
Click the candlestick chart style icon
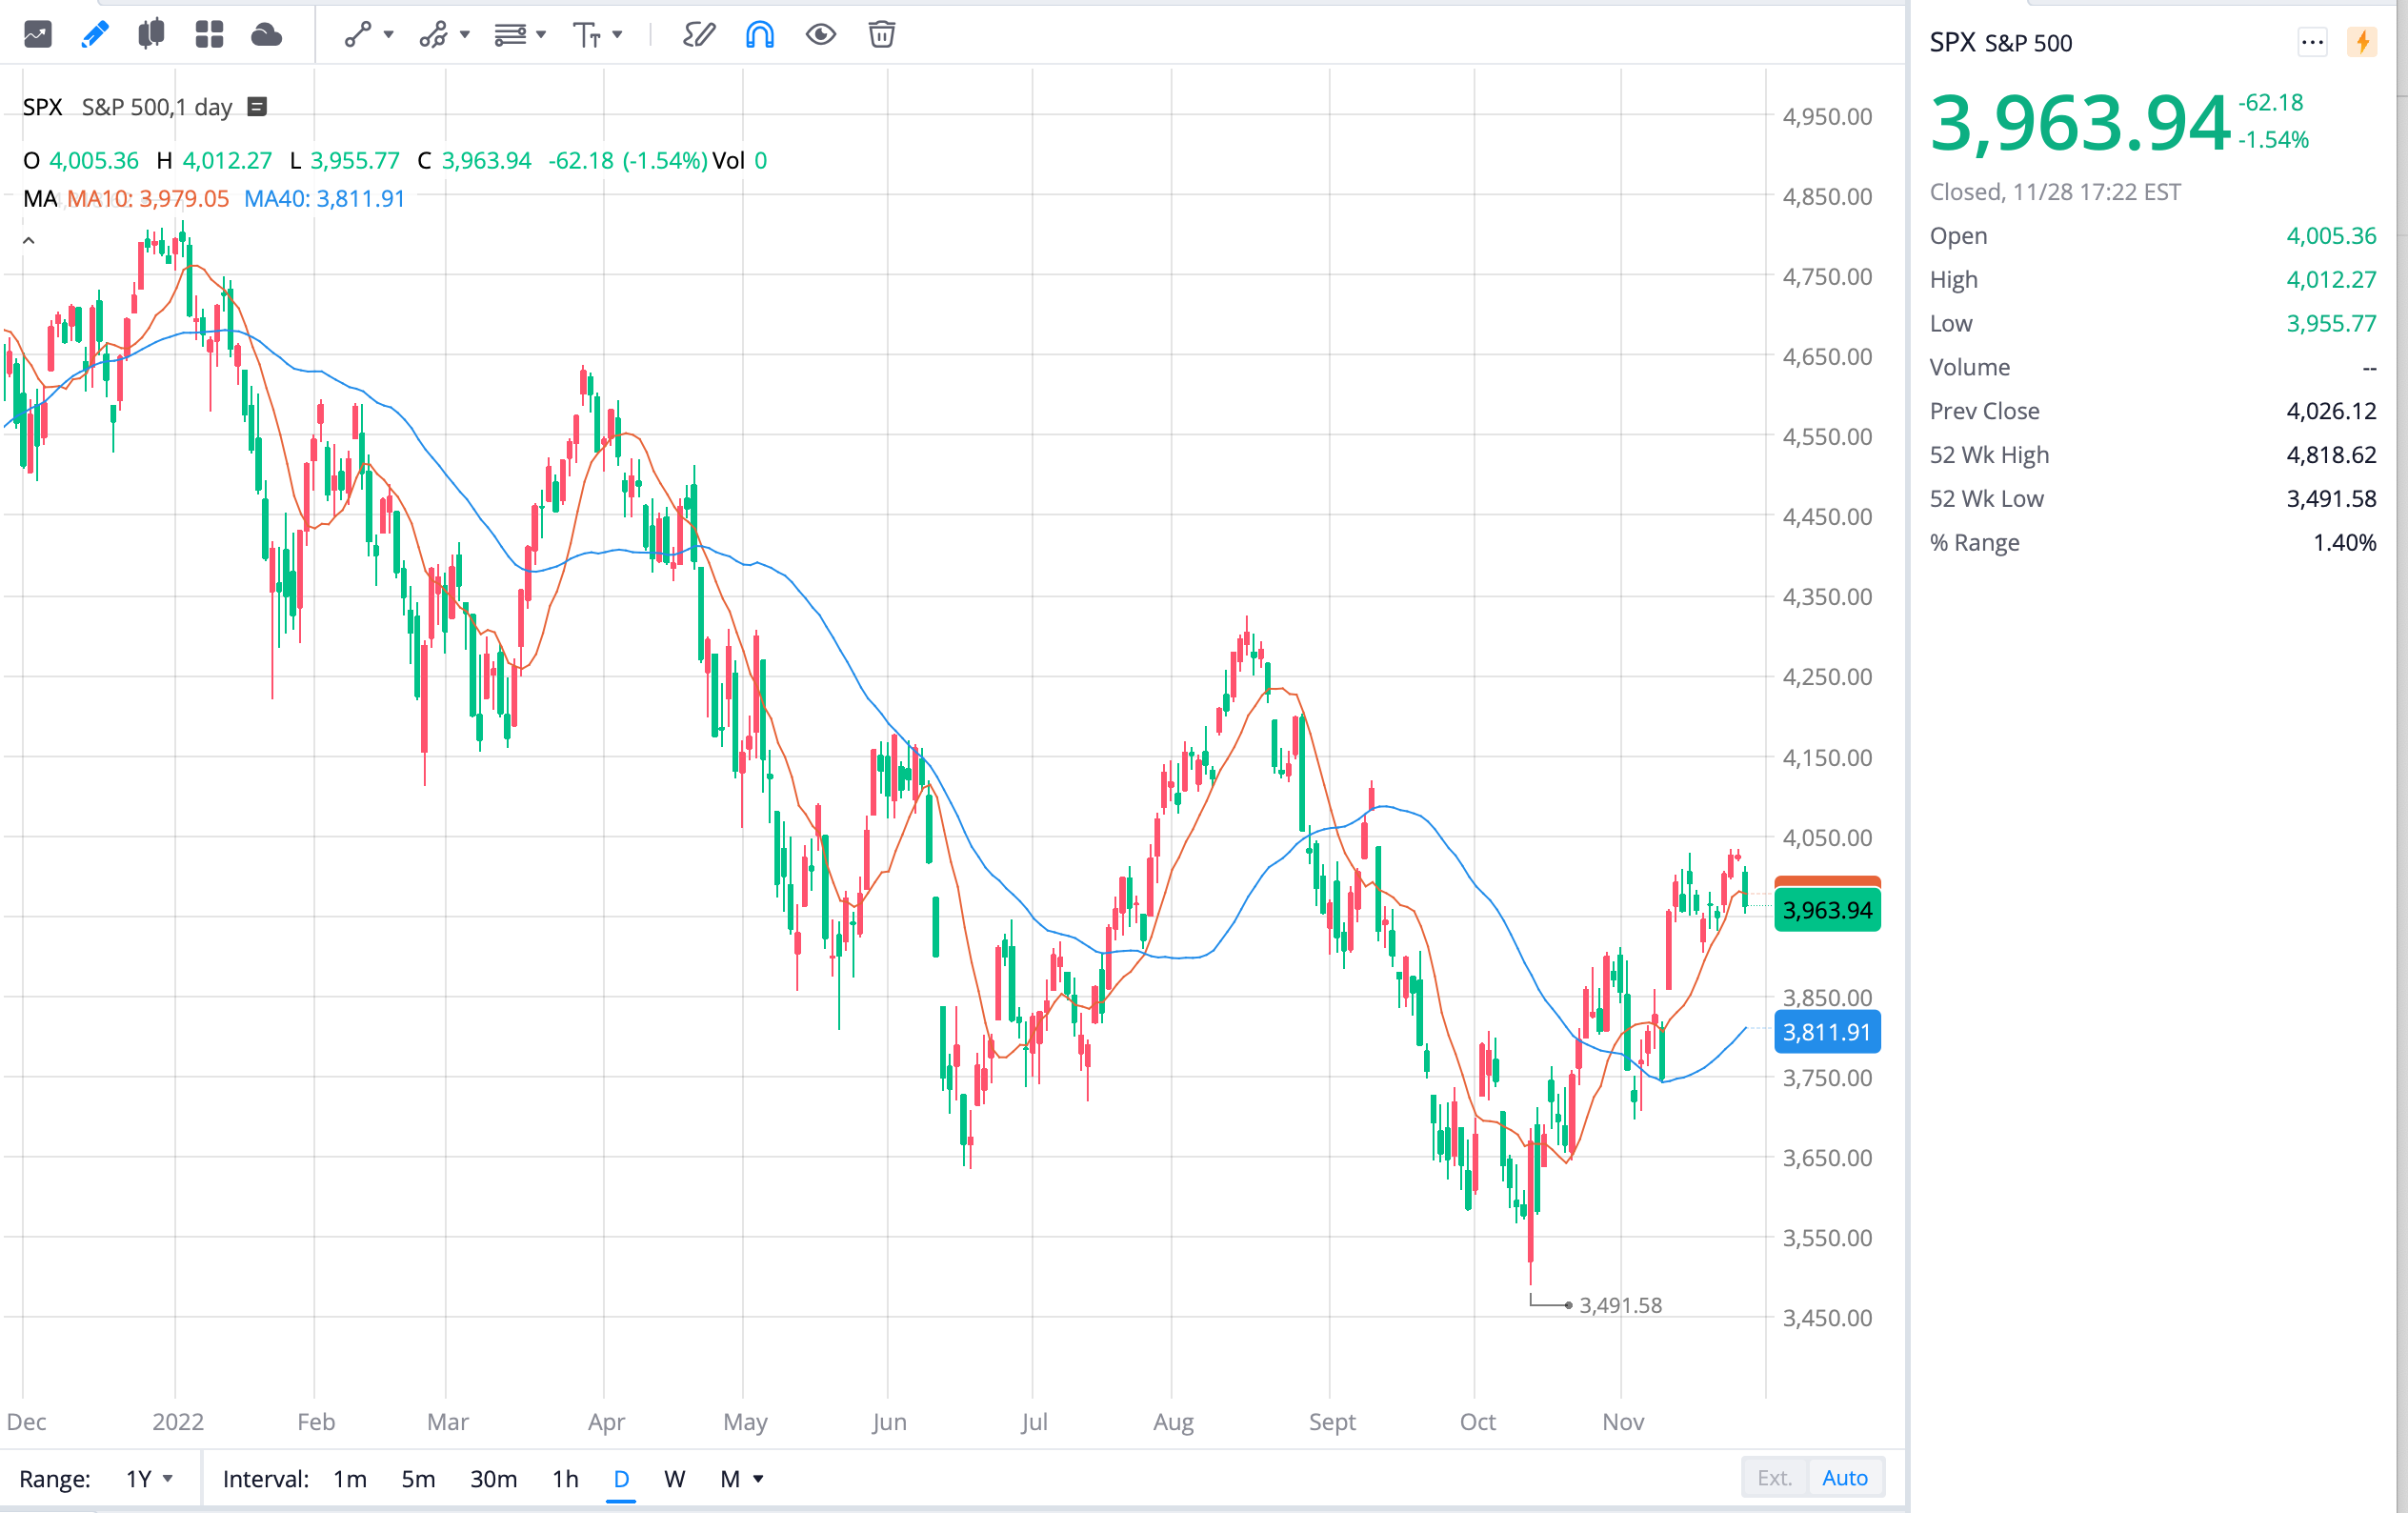(151, 35)
